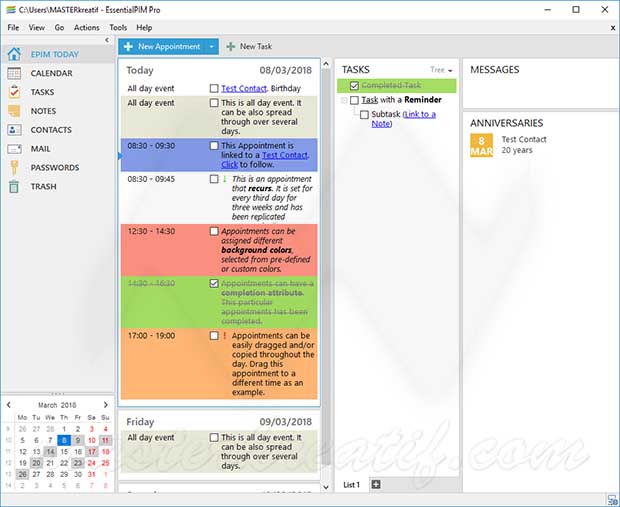Click the agenda scrollbar down arrow

coord(326,487)
